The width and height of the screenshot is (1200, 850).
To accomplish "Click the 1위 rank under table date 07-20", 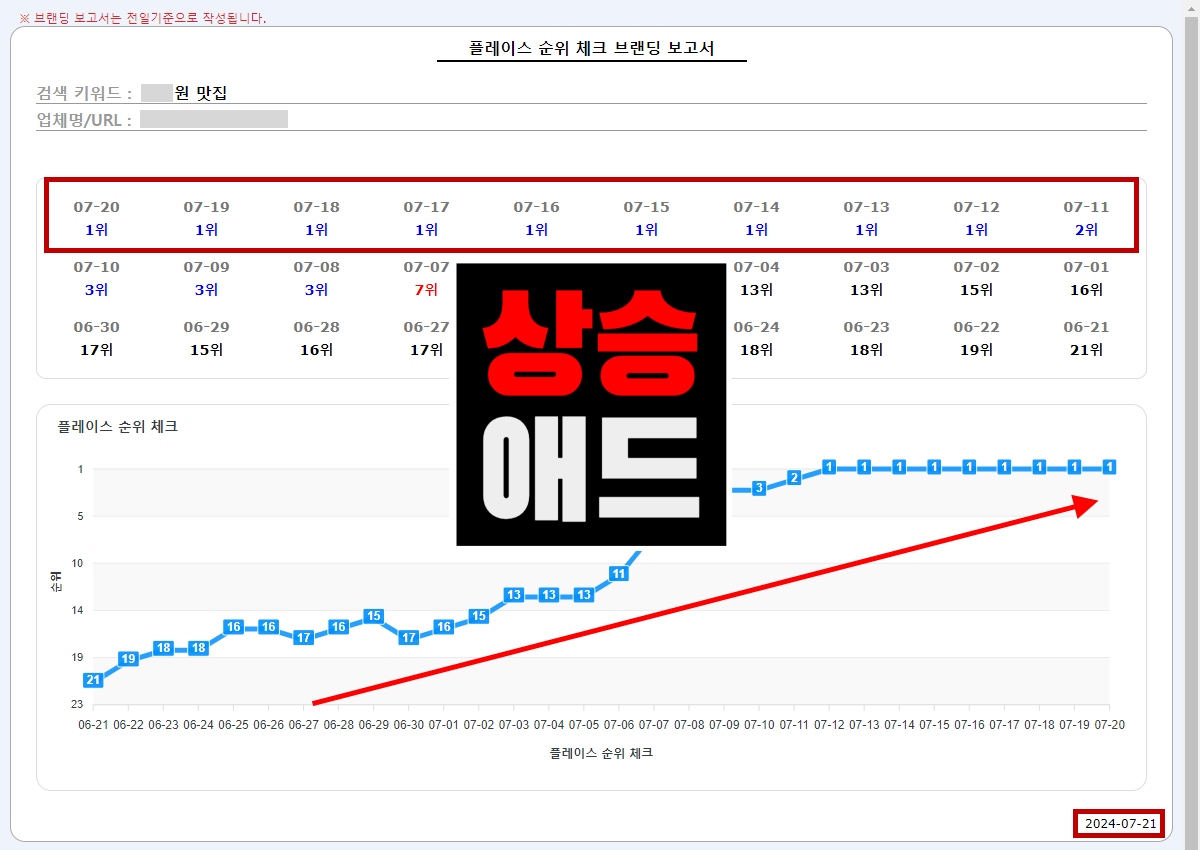I will pos(97,230).
